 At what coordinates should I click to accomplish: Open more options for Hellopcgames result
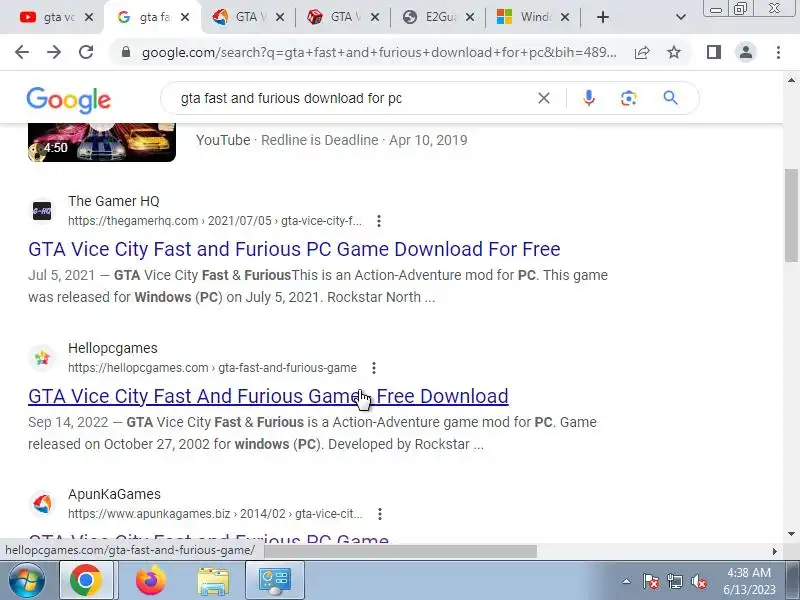[x=374, y=368]
